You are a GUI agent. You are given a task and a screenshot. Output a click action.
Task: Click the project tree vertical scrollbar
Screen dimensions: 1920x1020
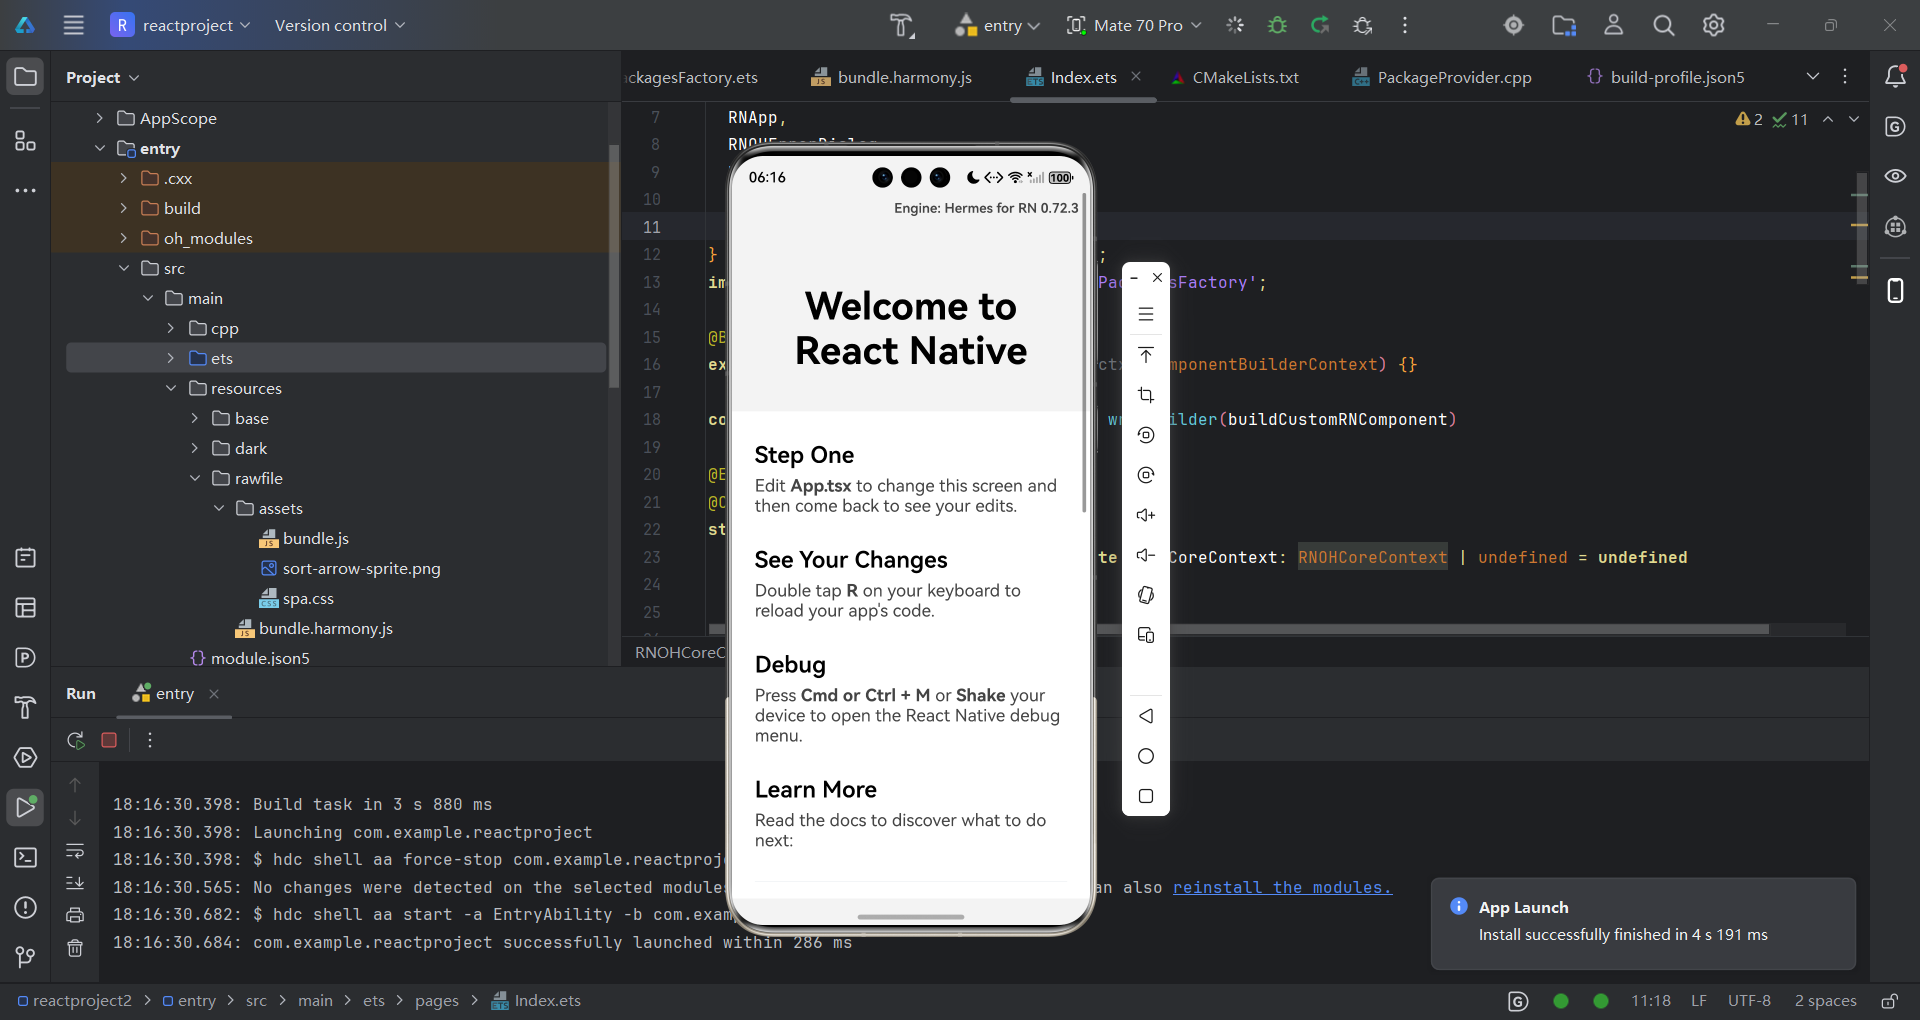(x=614, y=265)
